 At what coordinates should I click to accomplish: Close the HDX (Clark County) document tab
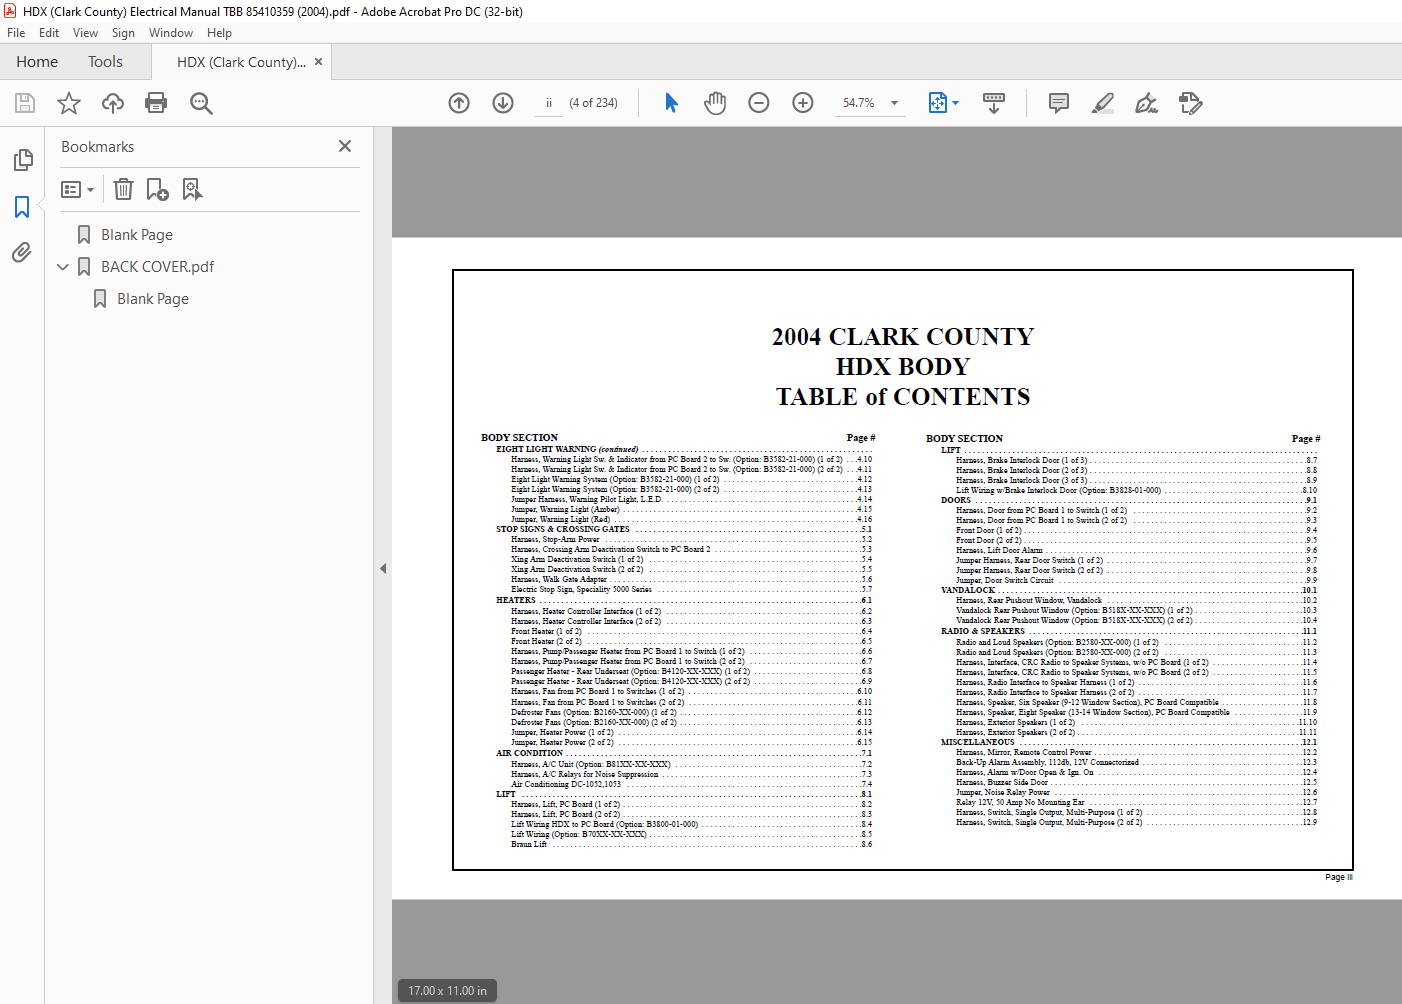point(318,62)
